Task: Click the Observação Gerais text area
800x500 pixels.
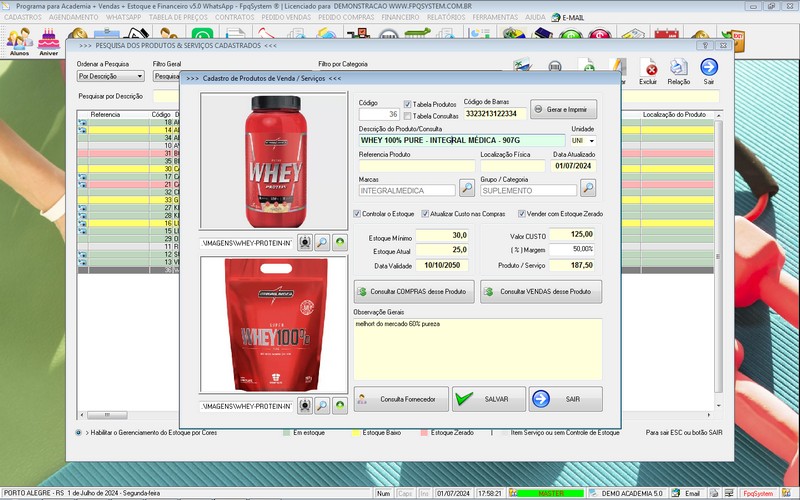Action: click(x=478, y=349)
